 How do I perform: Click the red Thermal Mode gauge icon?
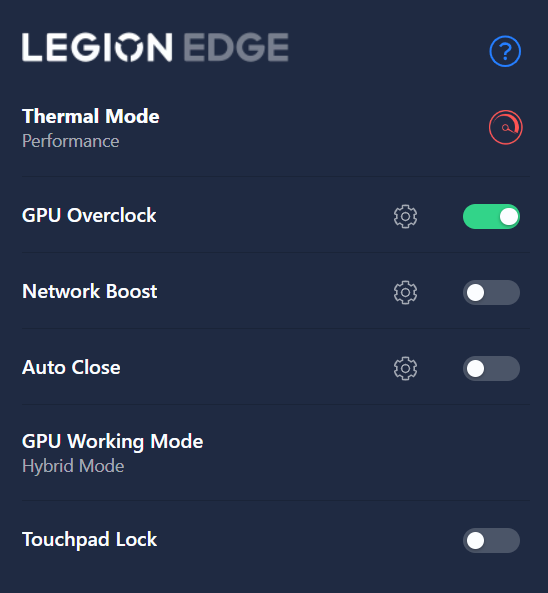(506, 127)
